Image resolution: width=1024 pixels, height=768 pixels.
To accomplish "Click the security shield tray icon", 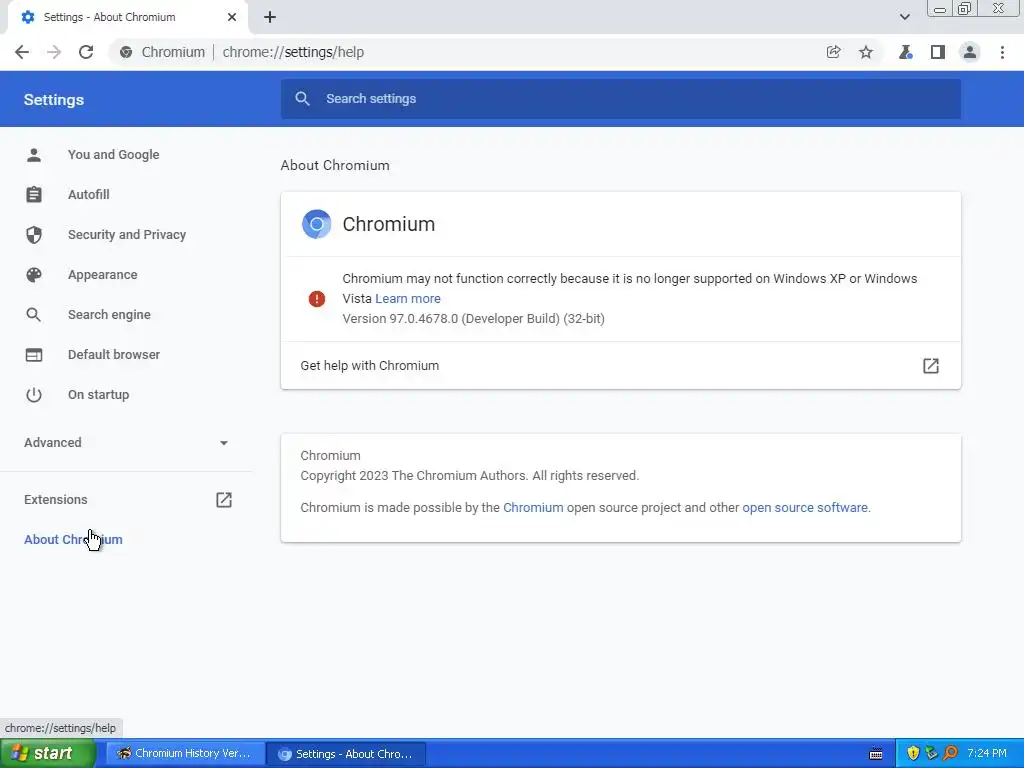I will tap(913, 754).
